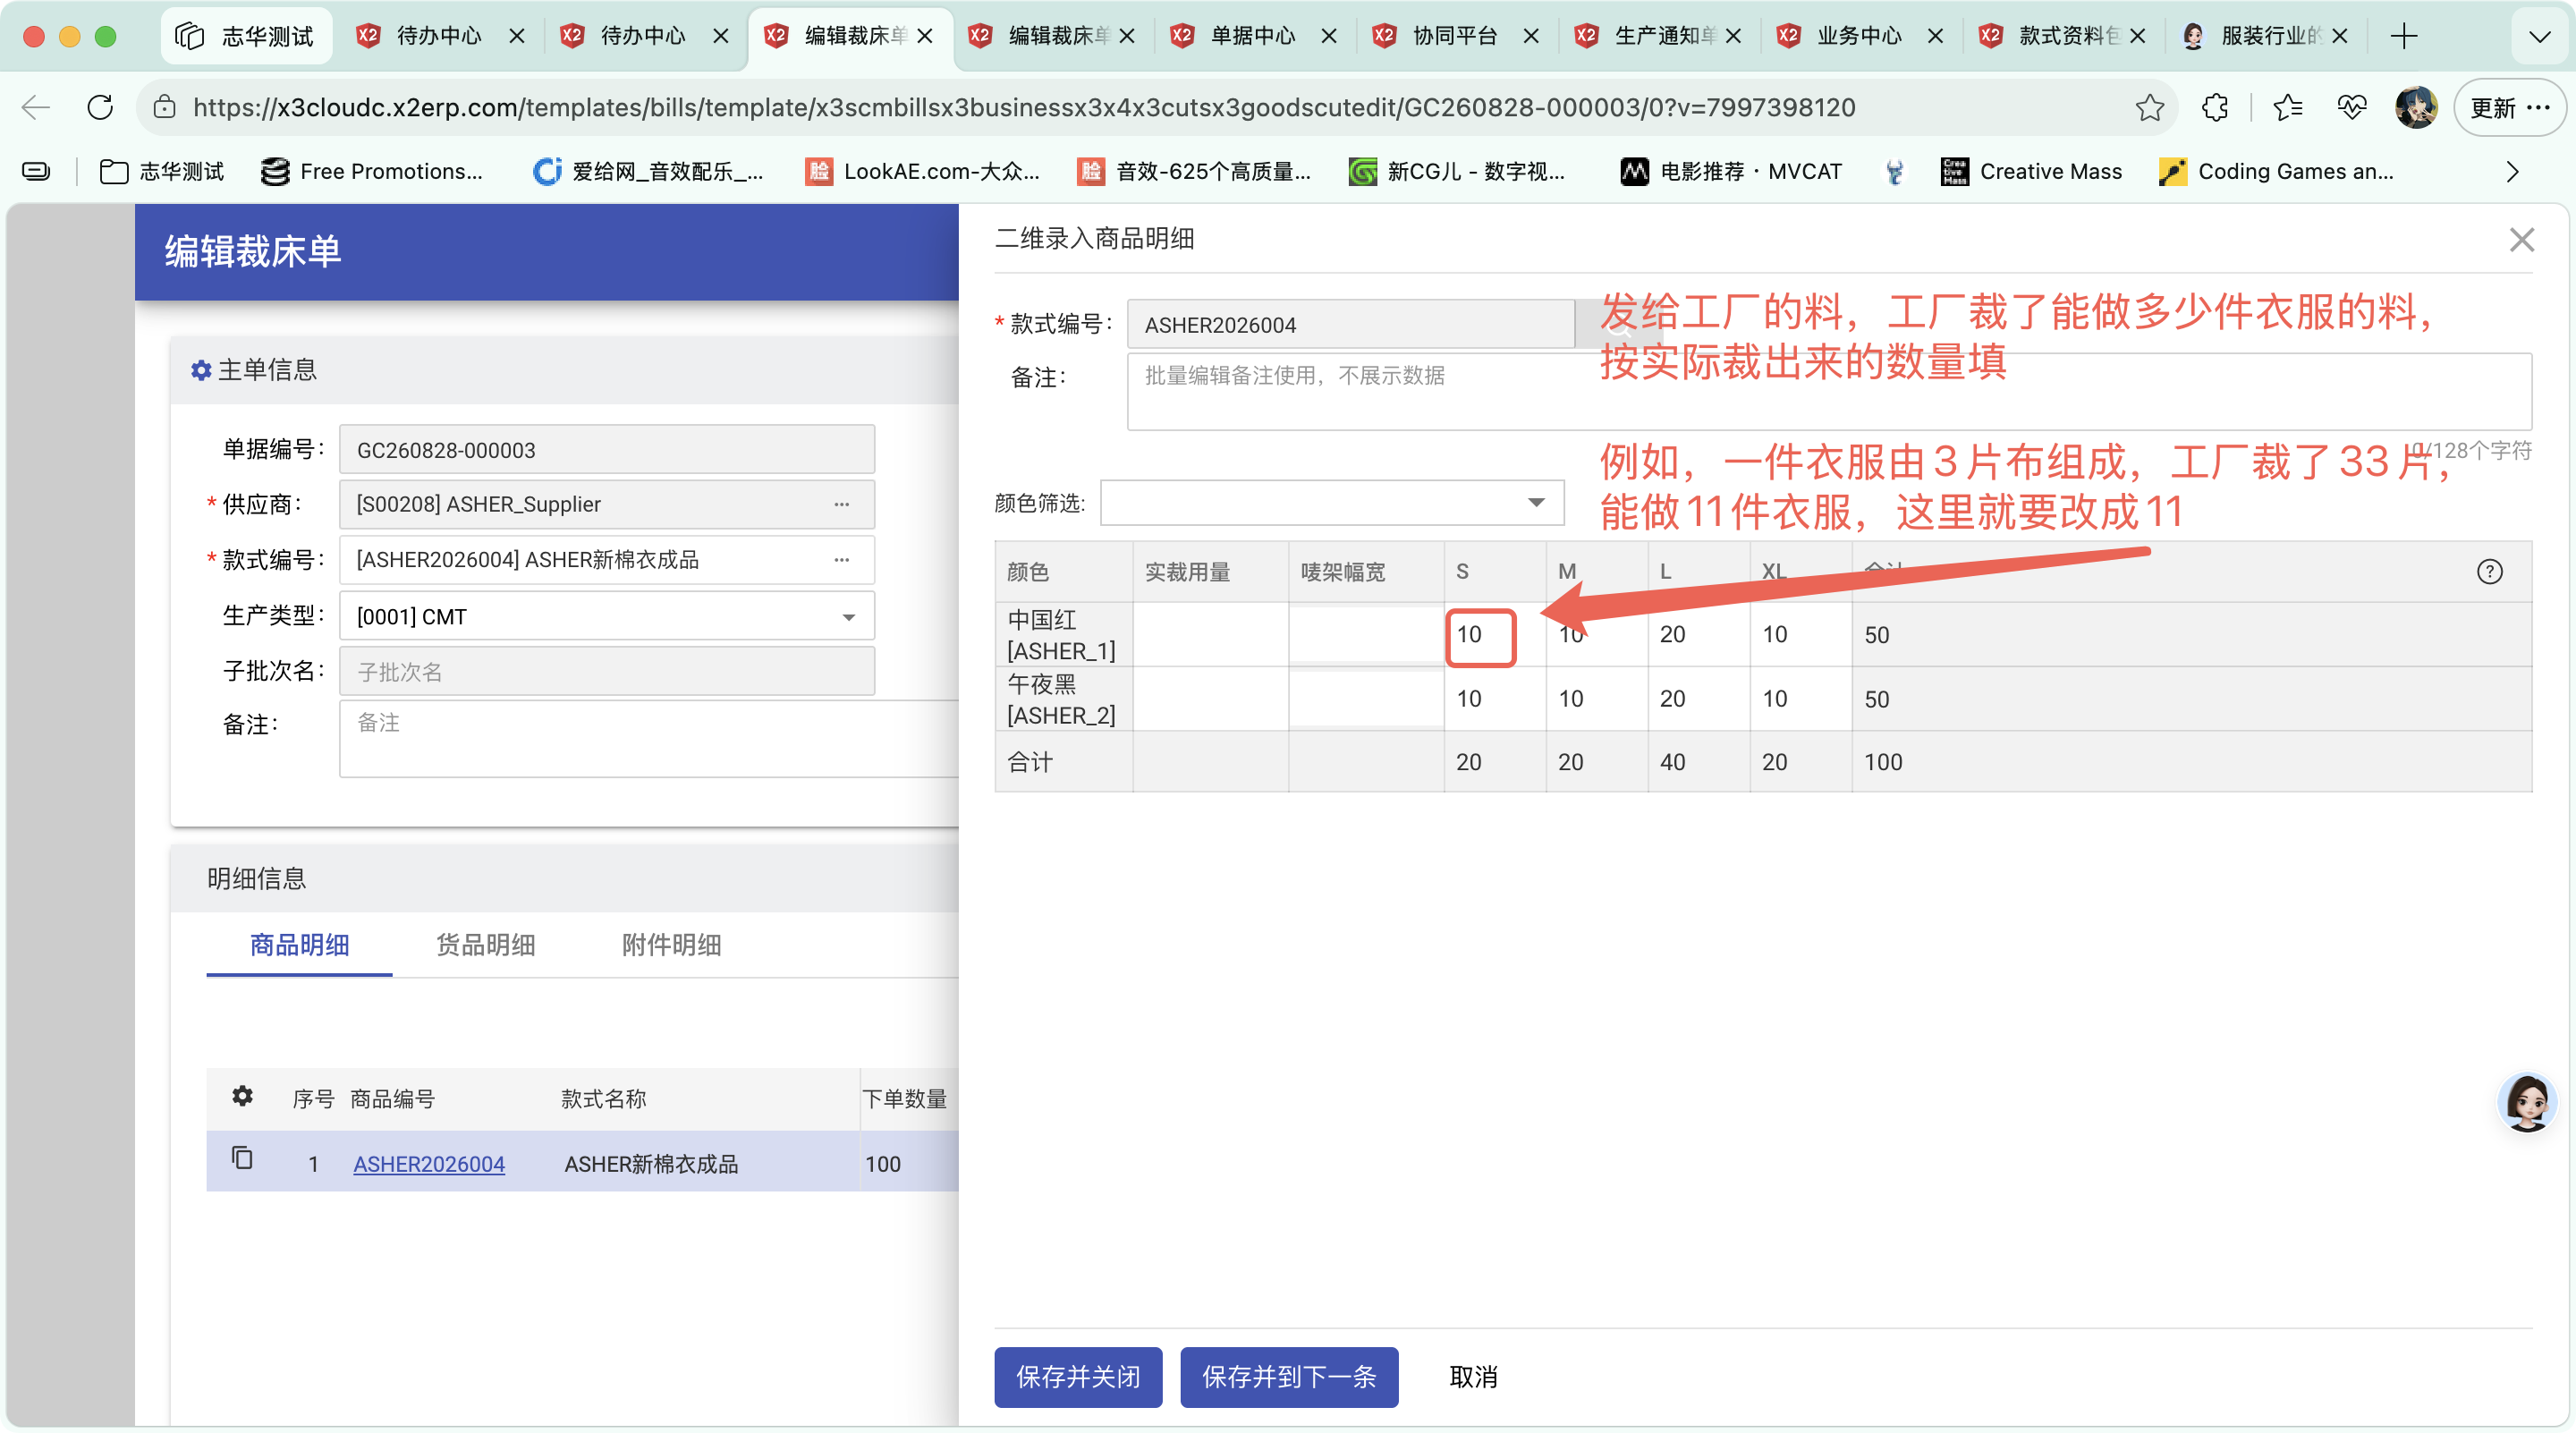Show more bookmarks with the chevron
The height and width of the screenshot is (1433, 2576).
[2512, 172]
